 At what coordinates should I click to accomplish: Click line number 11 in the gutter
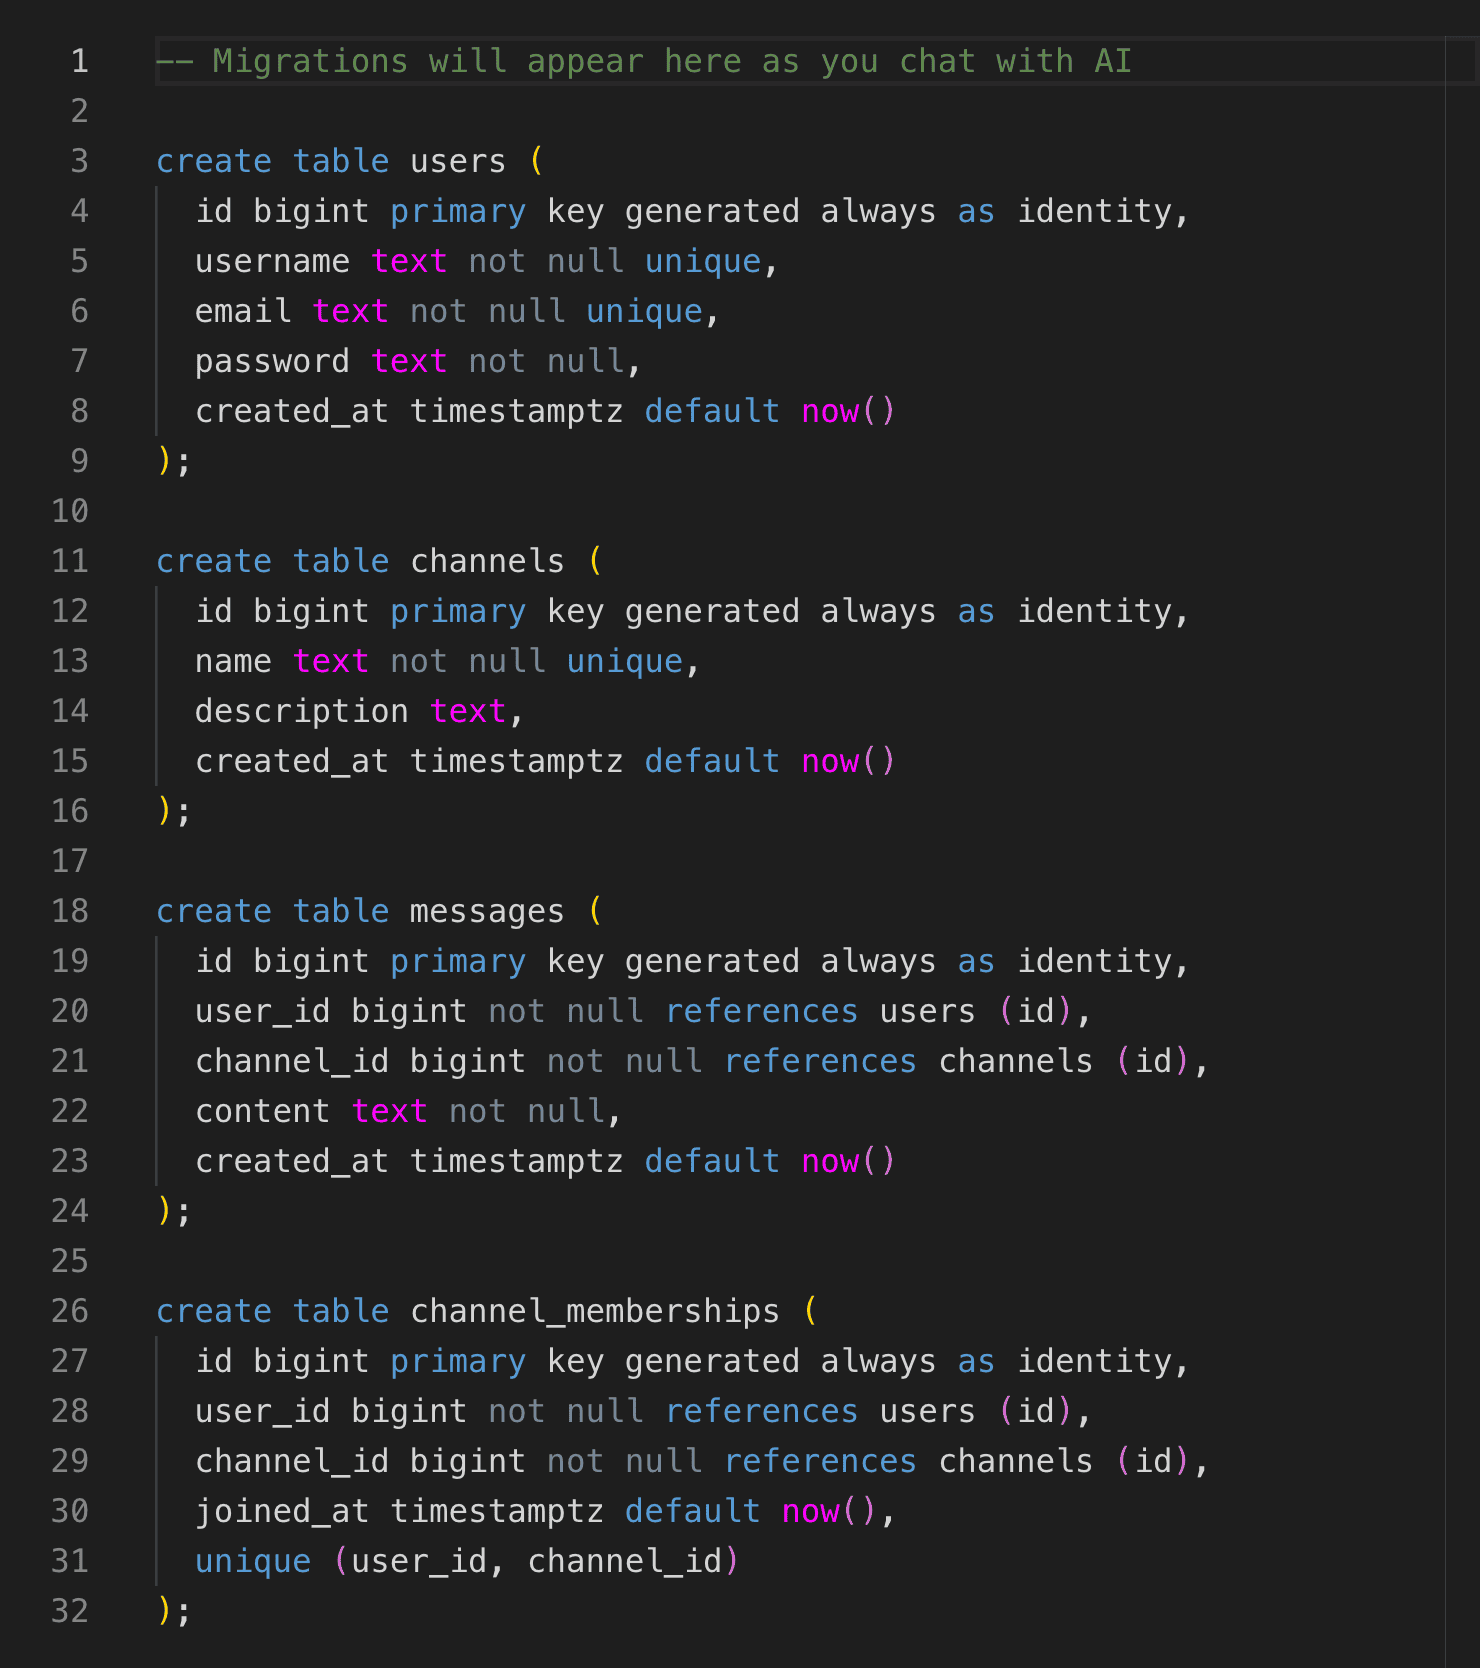click(70, 561)
